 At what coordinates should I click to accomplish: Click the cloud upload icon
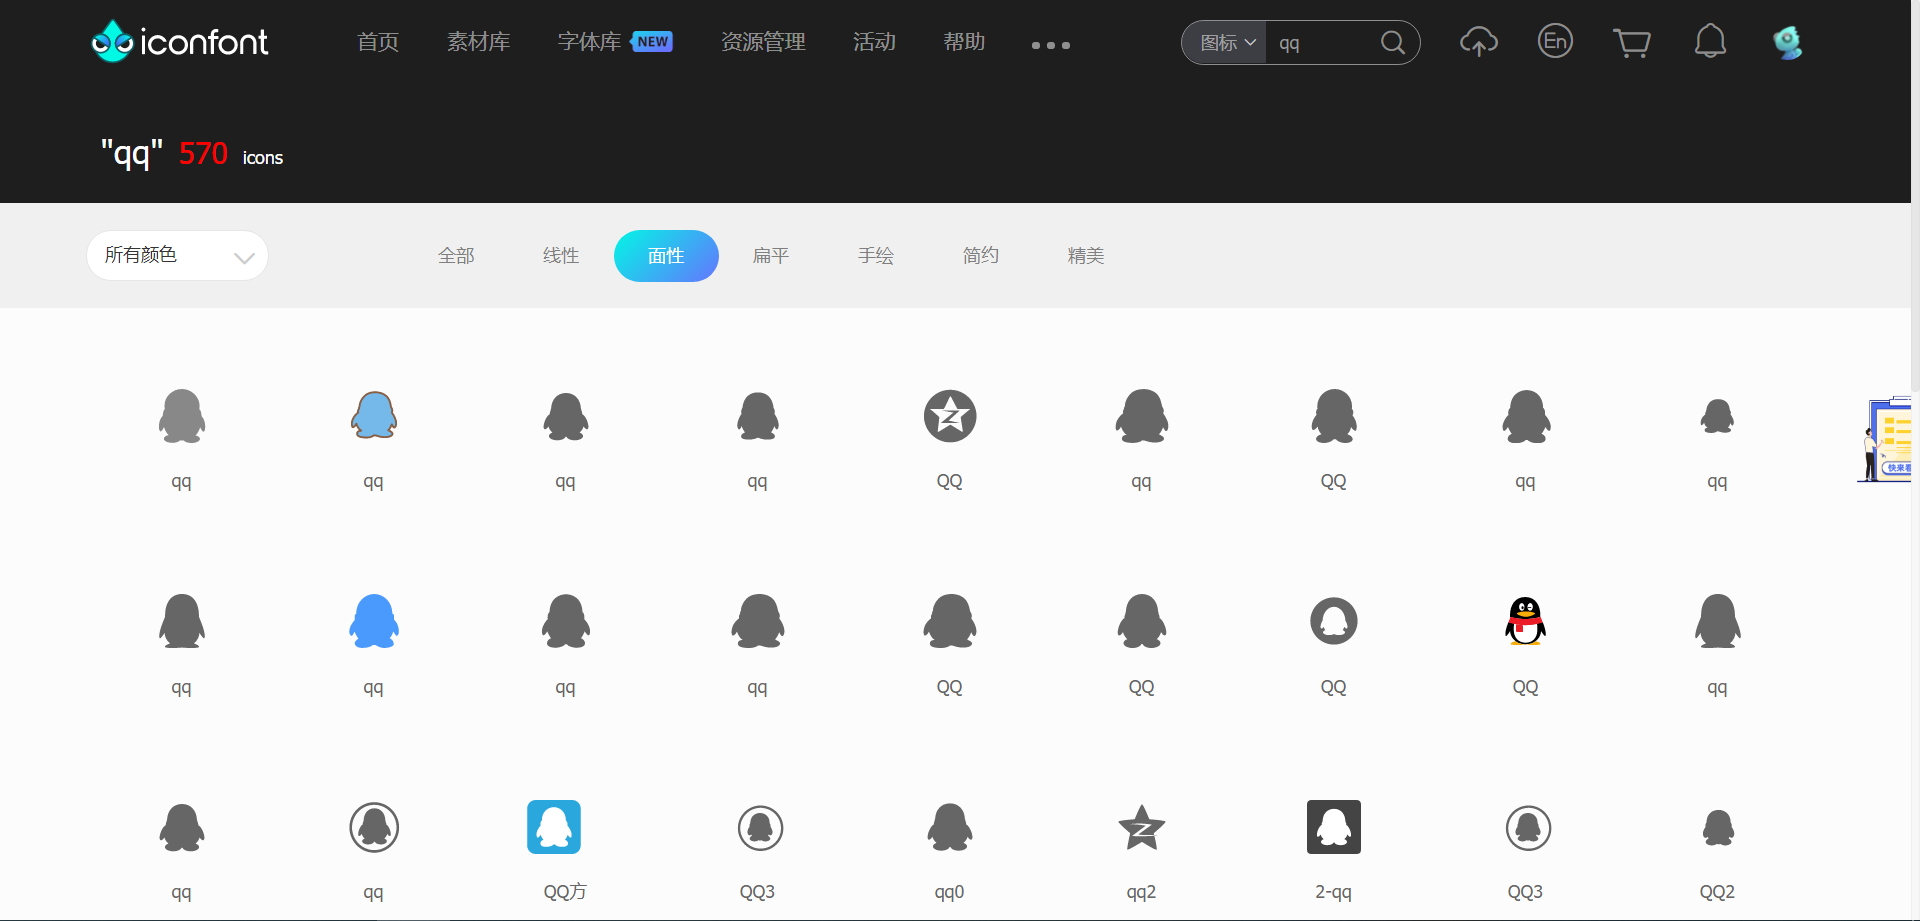tap(1479, 42)
